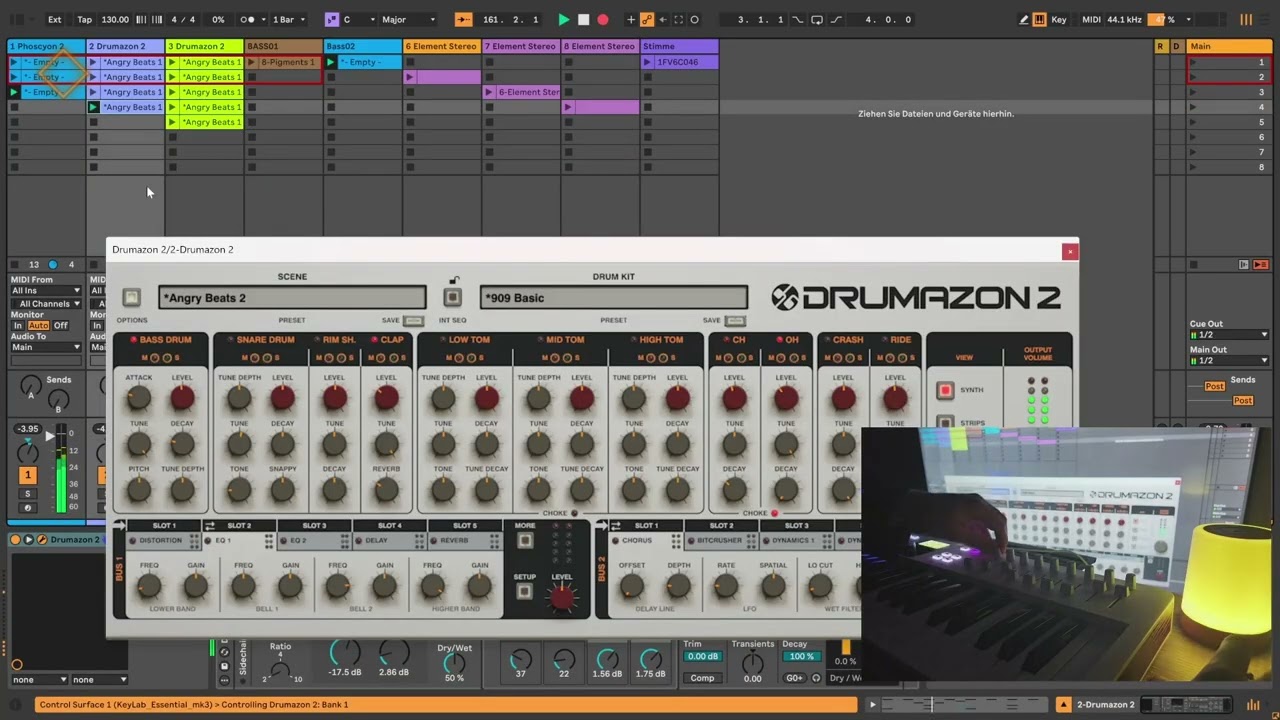Screen dimensions: 1280x720
Task: Select the Stimme track header
Action: click(679, 46)
